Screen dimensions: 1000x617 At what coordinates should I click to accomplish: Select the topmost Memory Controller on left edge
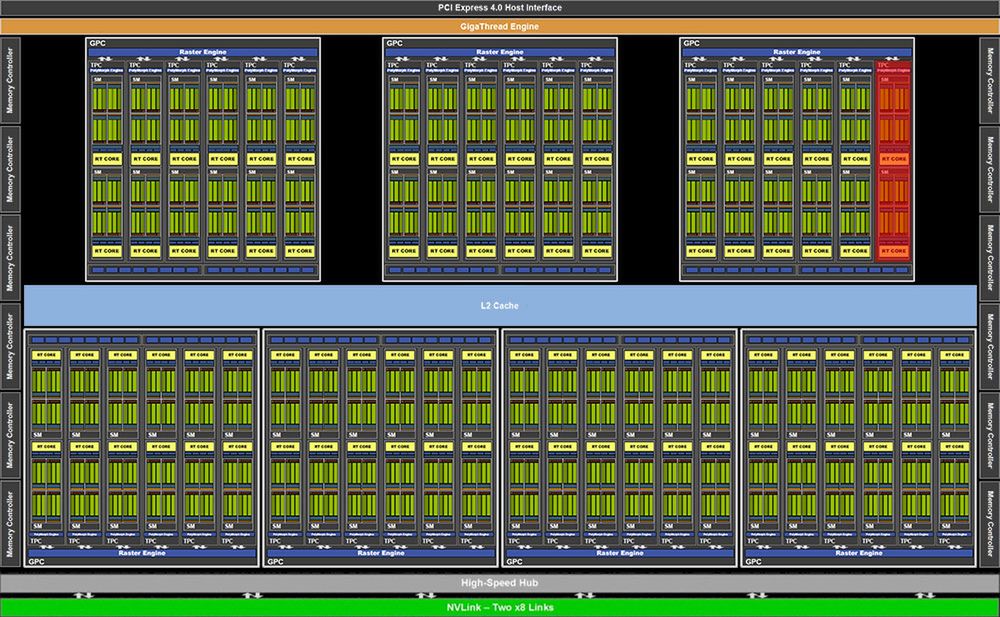[x=10, y=80]
